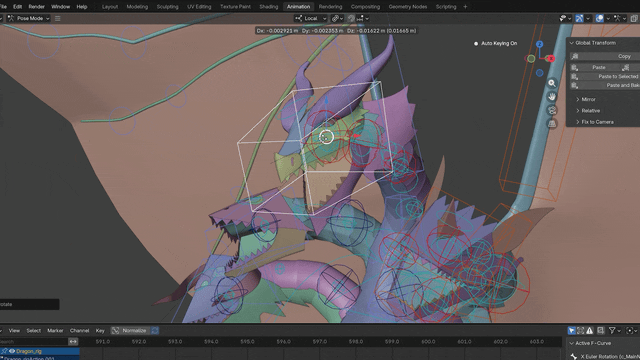The height and width of the screenshot is (360, 640).
Task: Toggle auto normalization refresh icon
Action: 155,331
